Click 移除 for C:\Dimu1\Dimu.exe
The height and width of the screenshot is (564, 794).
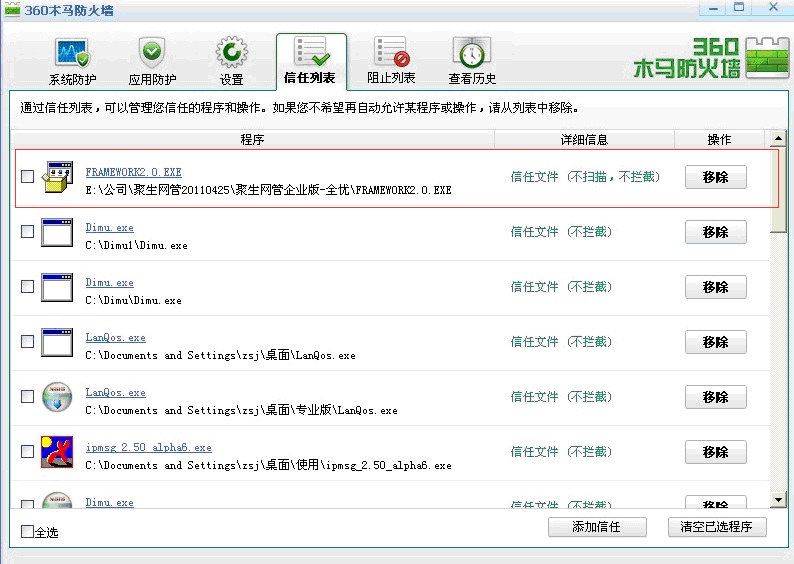716,232
